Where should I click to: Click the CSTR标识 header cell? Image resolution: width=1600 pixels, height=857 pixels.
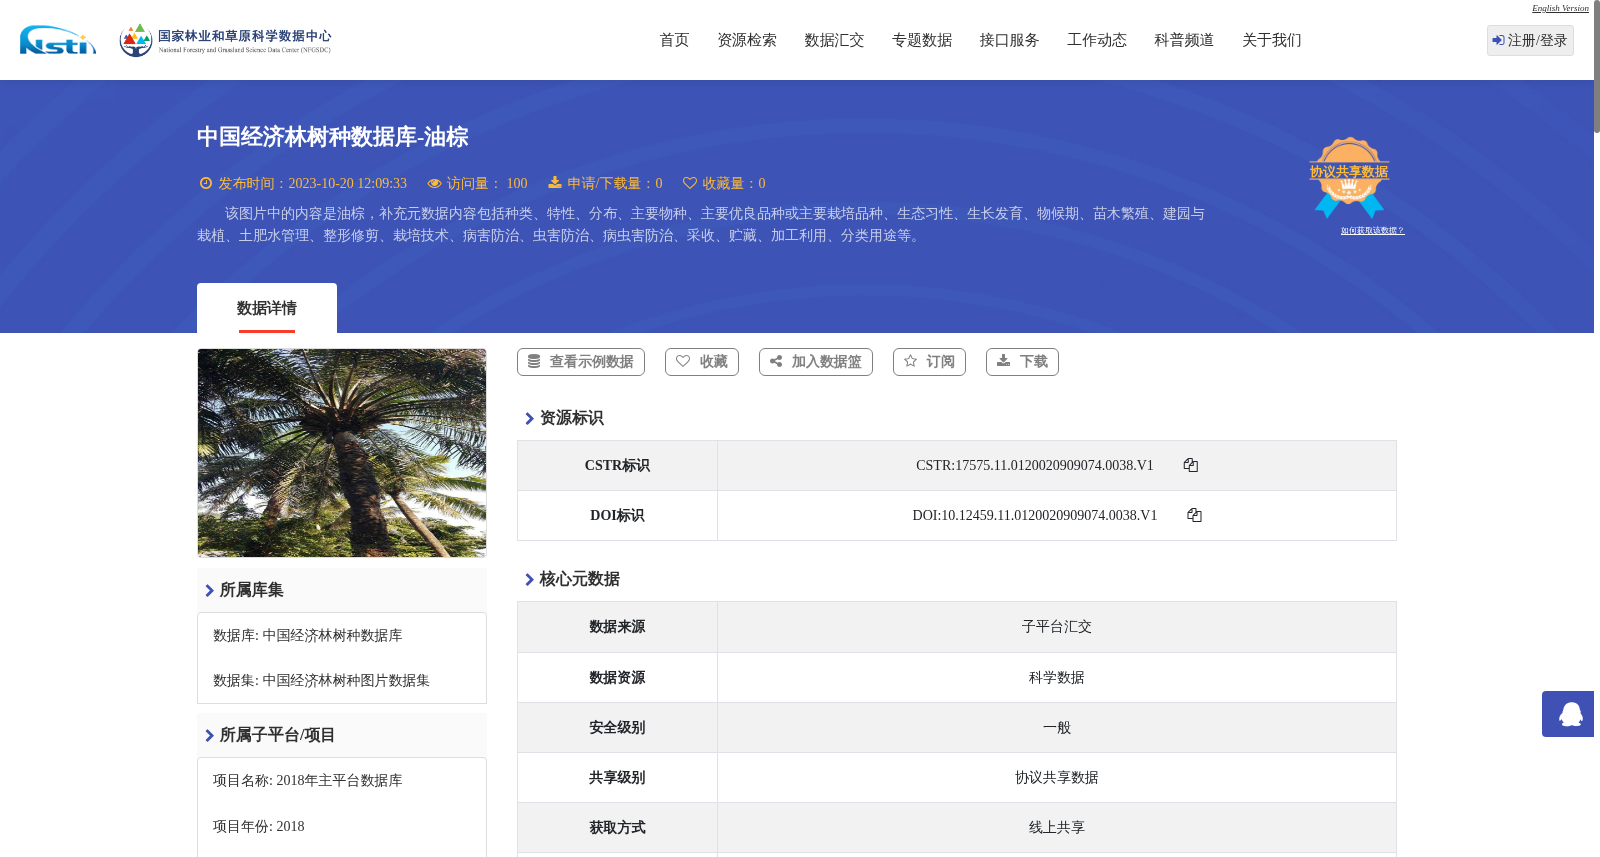617,466
